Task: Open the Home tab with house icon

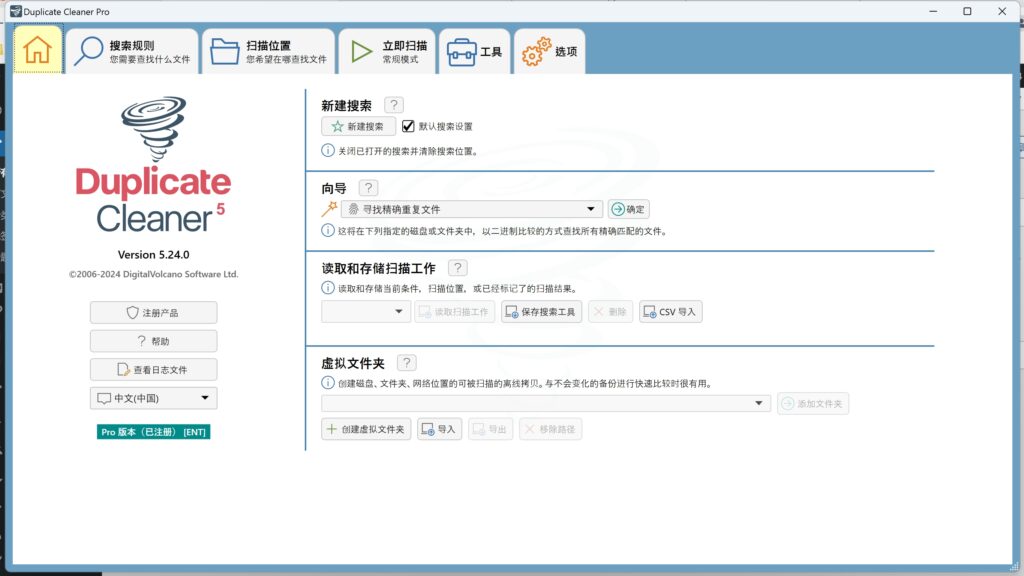Action: (x=38, y=50)
